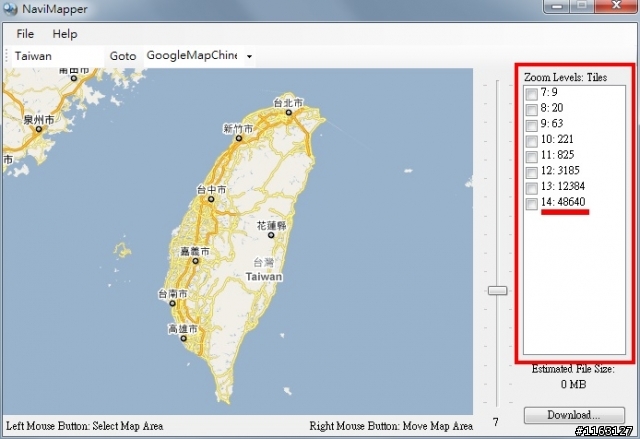Check the zoom level 8: 20 box

[531, 110]
